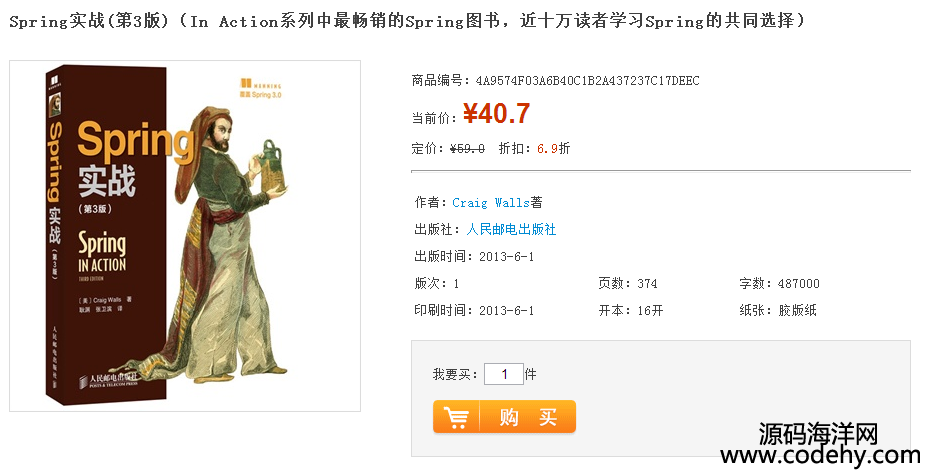Click the shopping cart icon on buy button

tap(456, 418)
